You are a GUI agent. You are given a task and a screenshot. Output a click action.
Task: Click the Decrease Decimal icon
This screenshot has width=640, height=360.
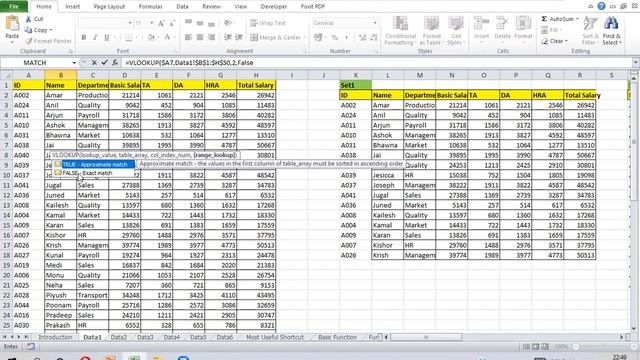[373, 38]
